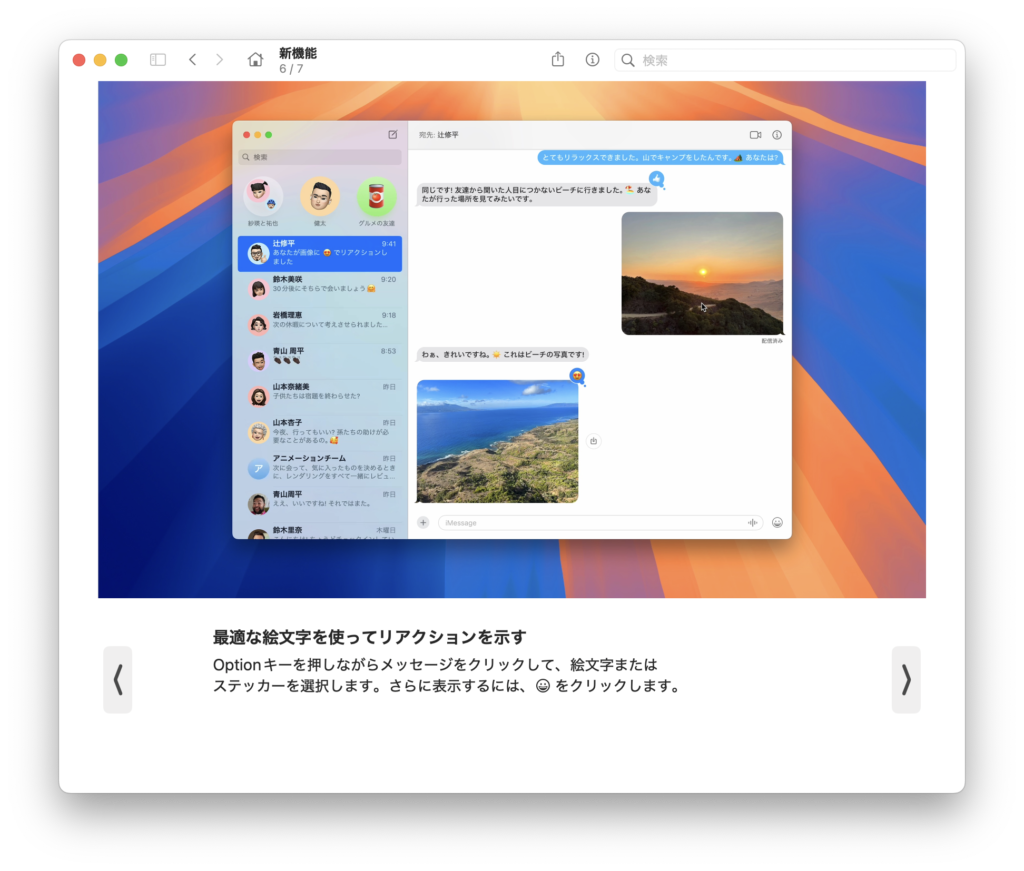1024x871 pixels.
Task: Select the pinned contact 健太
Action: 320,196
